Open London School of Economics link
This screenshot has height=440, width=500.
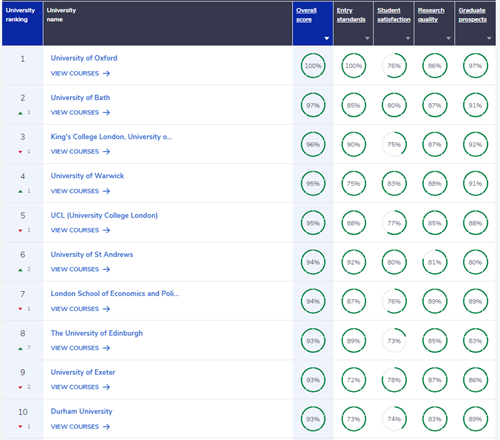coord(115,293)
